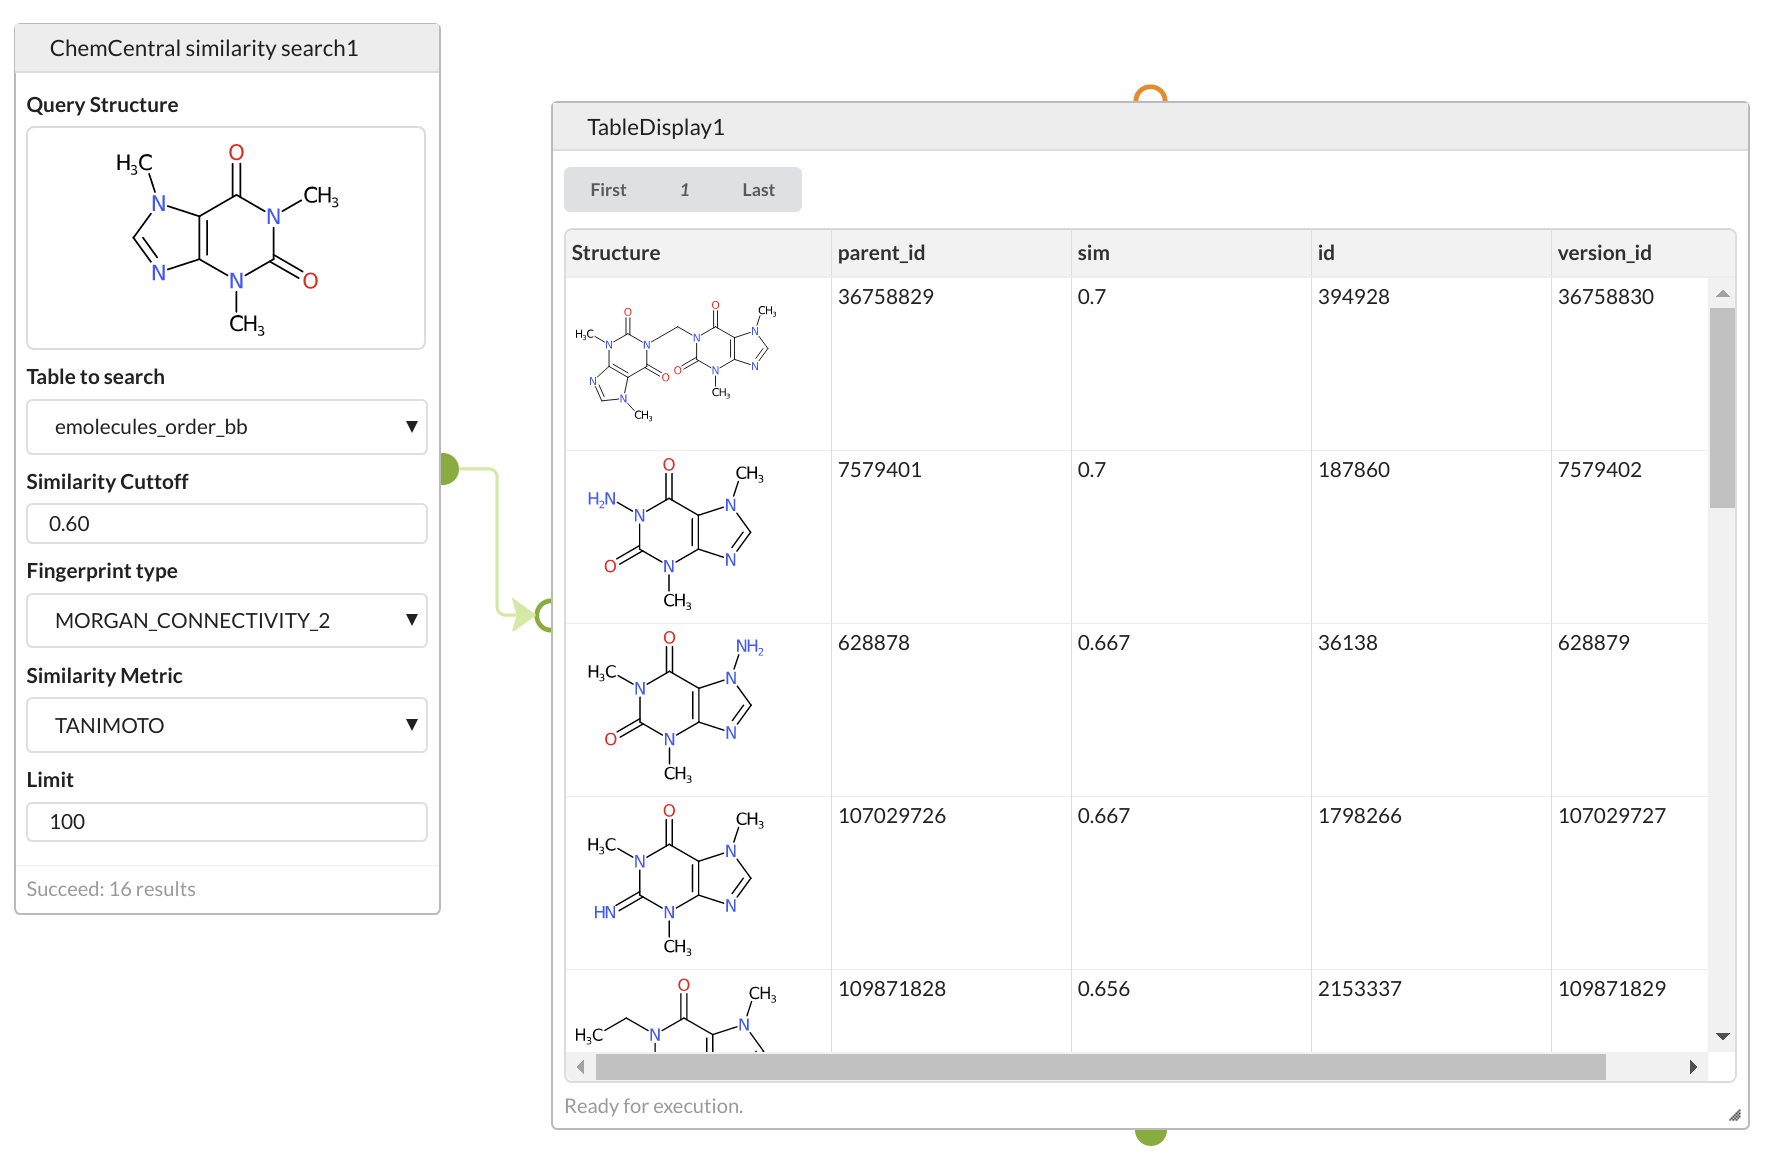The width and height of the screenshot is (1772, 1158).
Task: Open the Fingerprint type dropdown
Action: [x=227, y=621]
